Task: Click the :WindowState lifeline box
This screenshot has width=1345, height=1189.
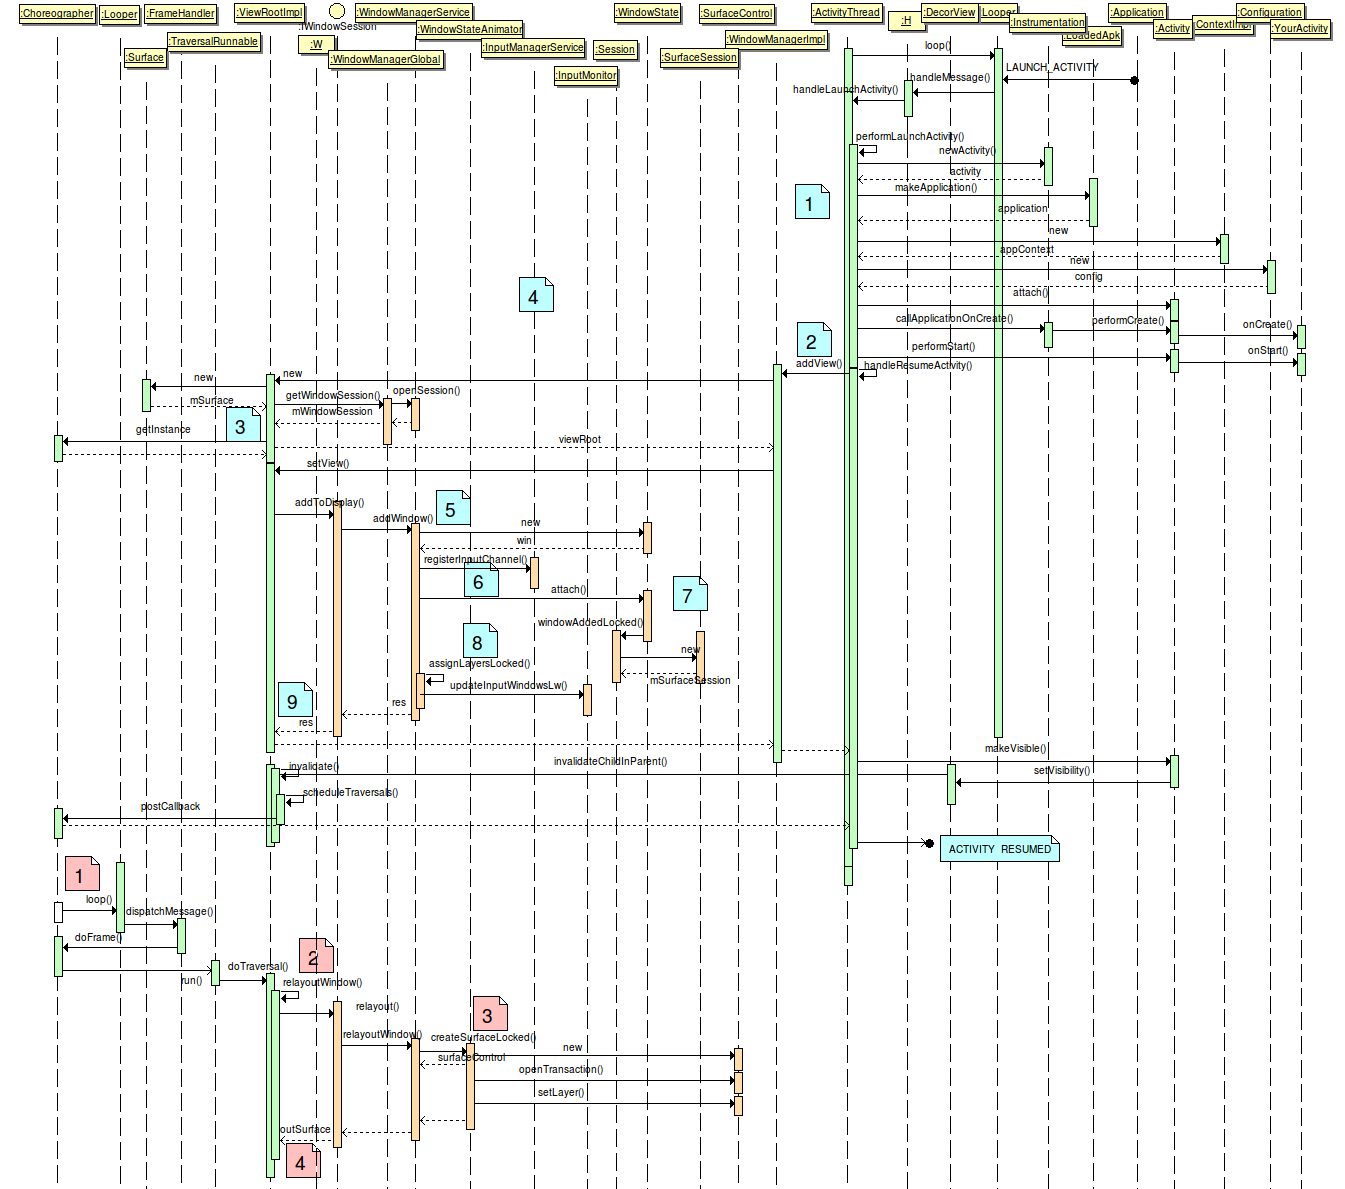Action: (647, 13)
